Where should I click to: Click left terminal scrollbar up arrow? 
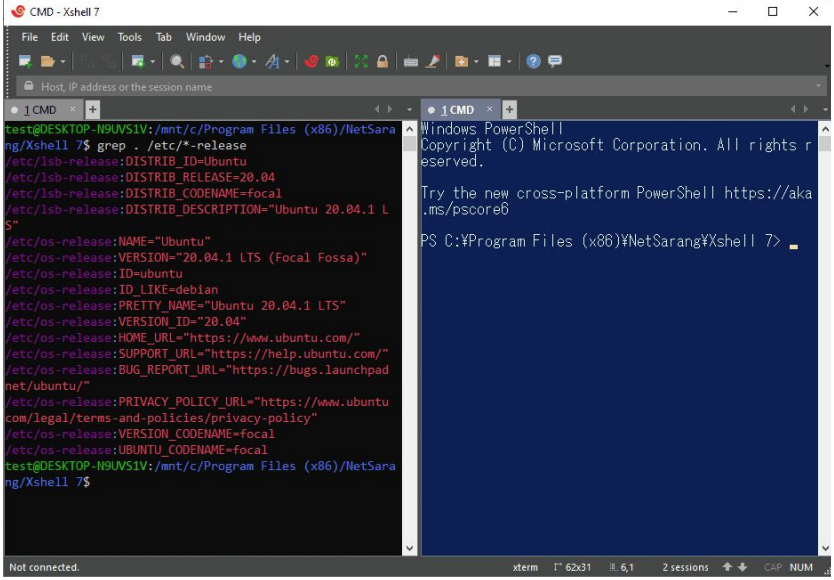[409, 129]
